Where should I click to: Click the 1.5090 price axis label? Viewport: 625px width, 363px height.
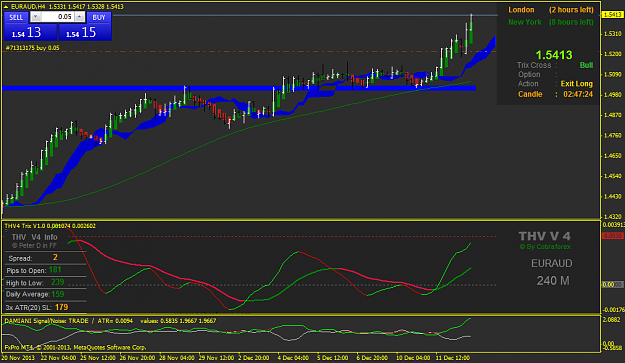coord(613,75)
